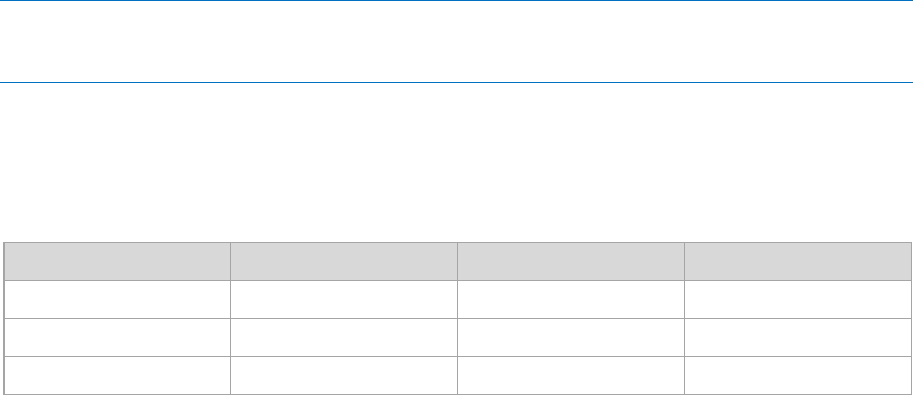The height and width of the screenshot is (395, 913).
Task: Activate bottom table row, fourth column cell
Action: coord(798,375)
